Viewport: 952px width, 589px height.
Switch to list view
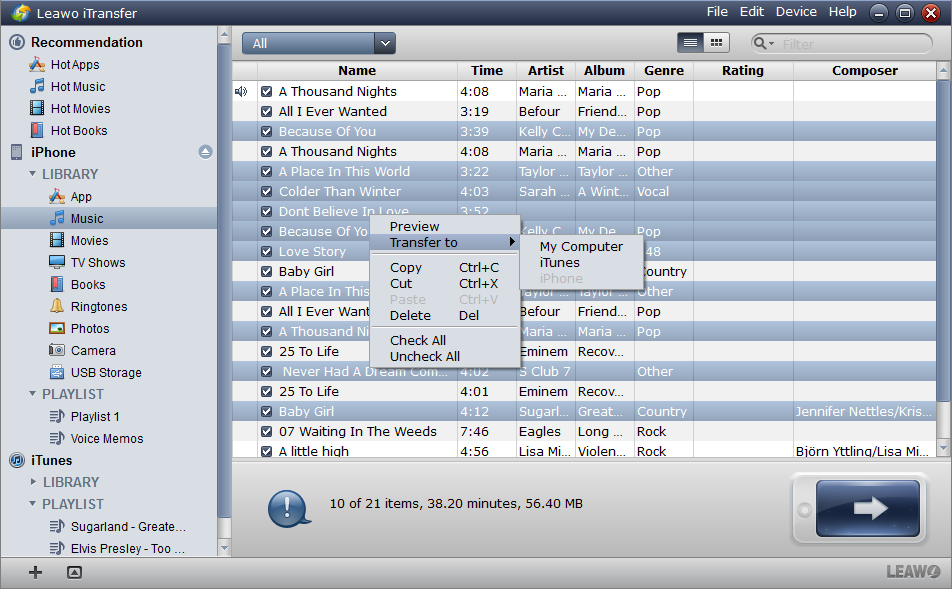[x=690, y=43]
